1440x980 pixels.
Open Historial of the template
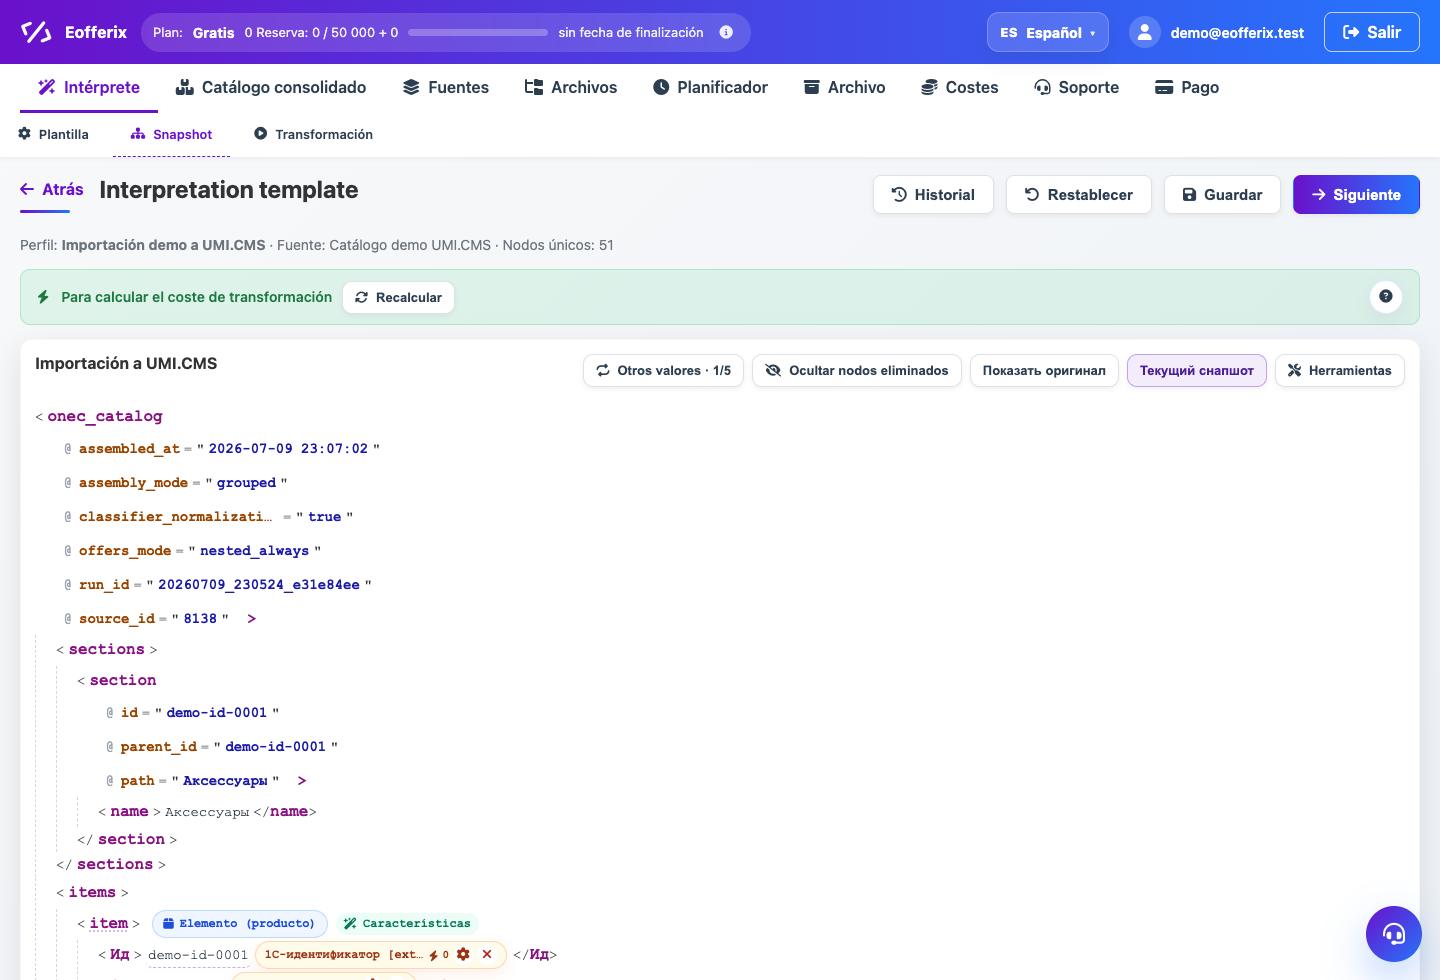coord(933,195)
